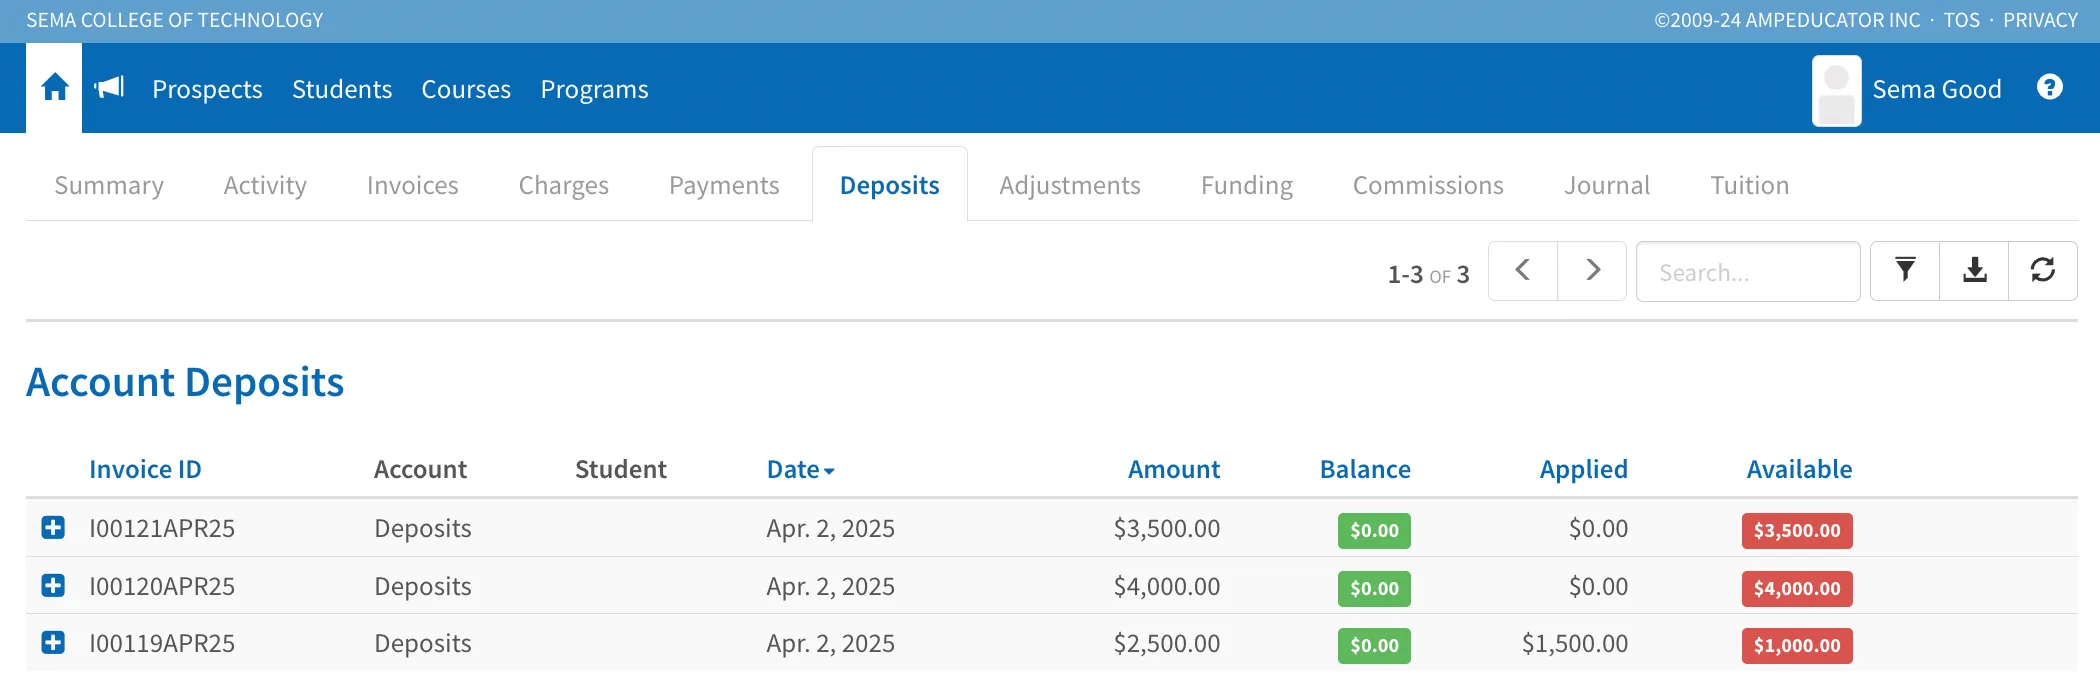This screenshot has width=2100, height=678.
Task: Go to next page of results
Action: click(1592, 271)
